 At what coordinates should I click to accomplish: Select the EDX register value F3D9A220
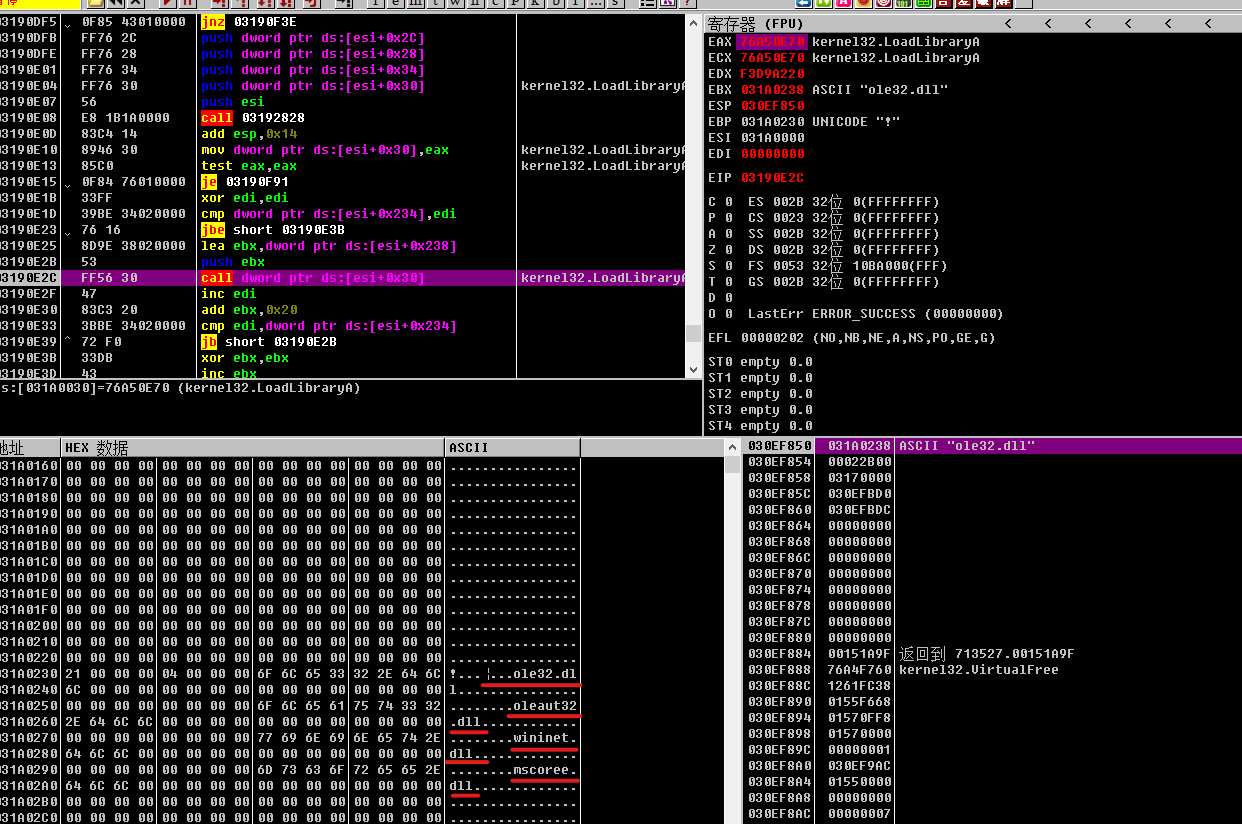(x=772, y=74)
